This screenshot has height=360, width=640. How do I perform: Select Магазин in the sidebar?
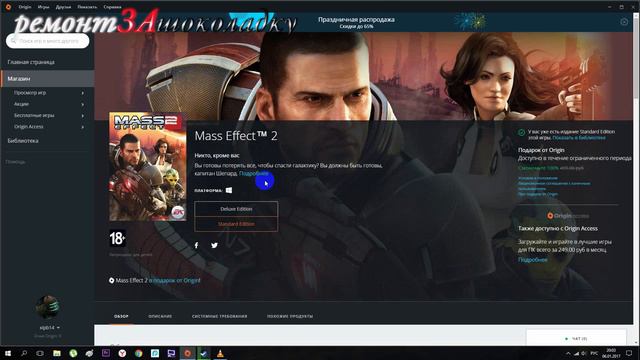coord(47,78)
